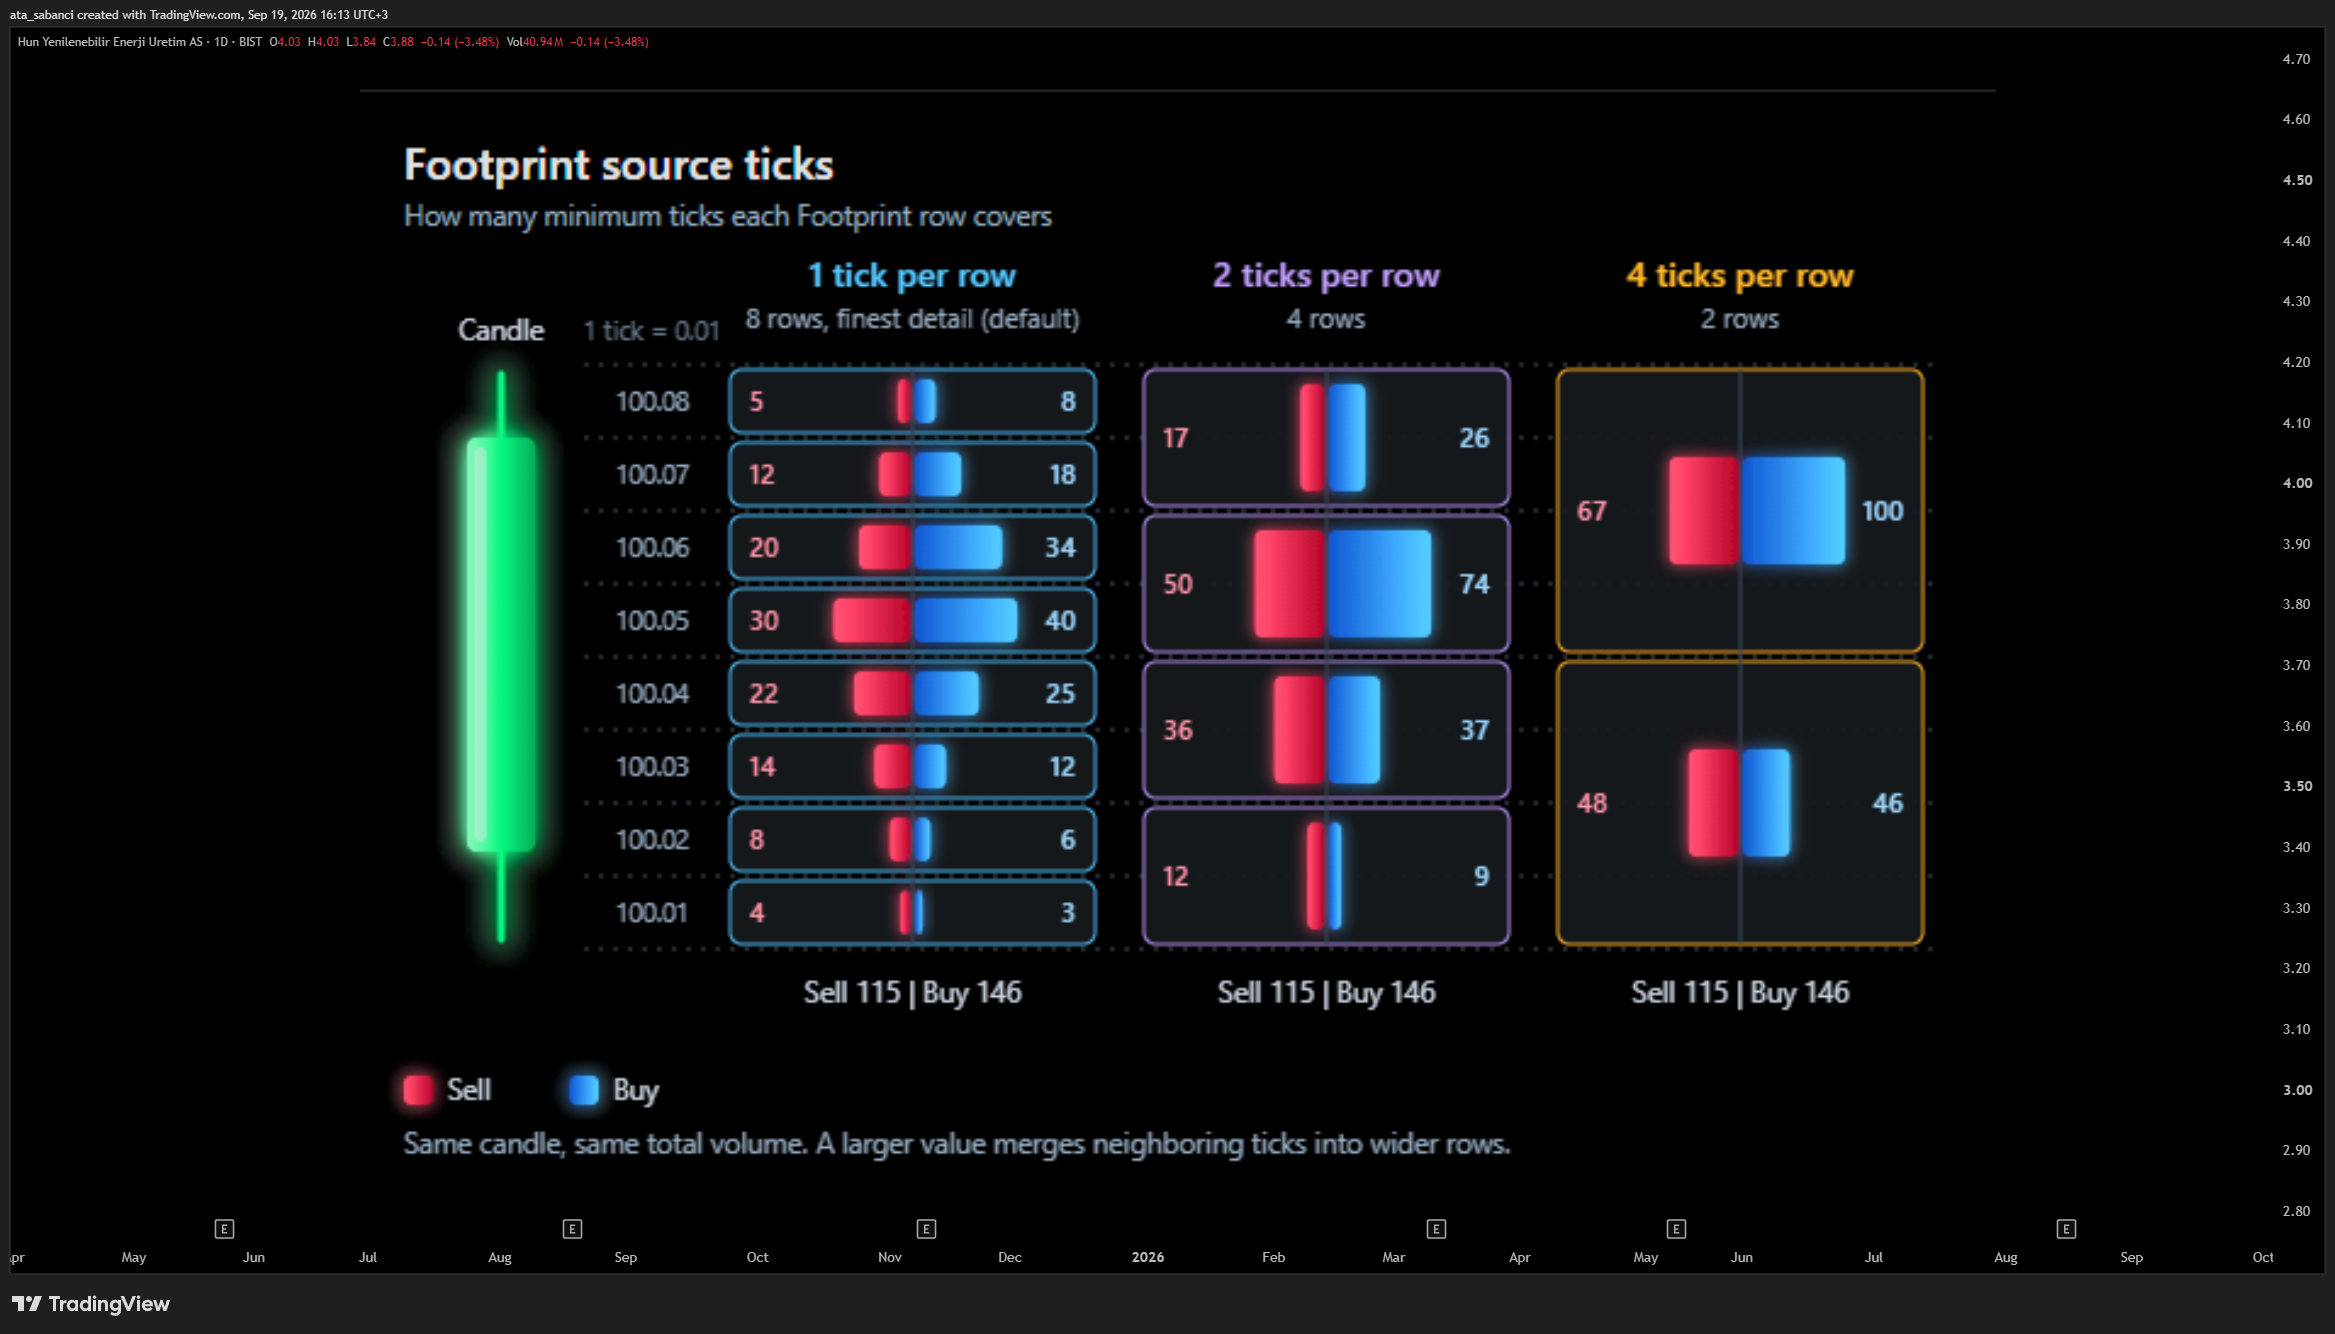Click the 2-tick row showing 50 and 74
2335x1334 pixels.
click(1326, 584)
